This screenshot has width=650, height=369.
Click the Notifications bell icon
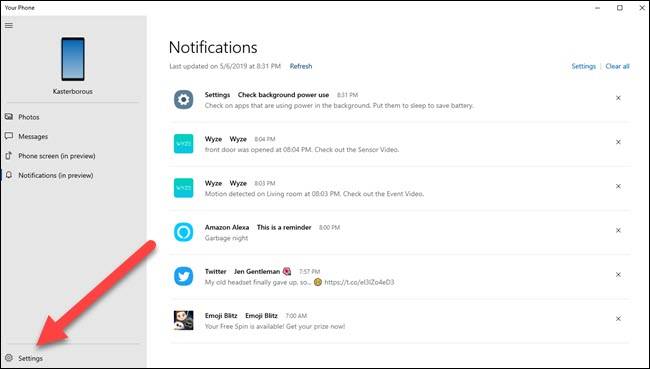click(9, 175)
